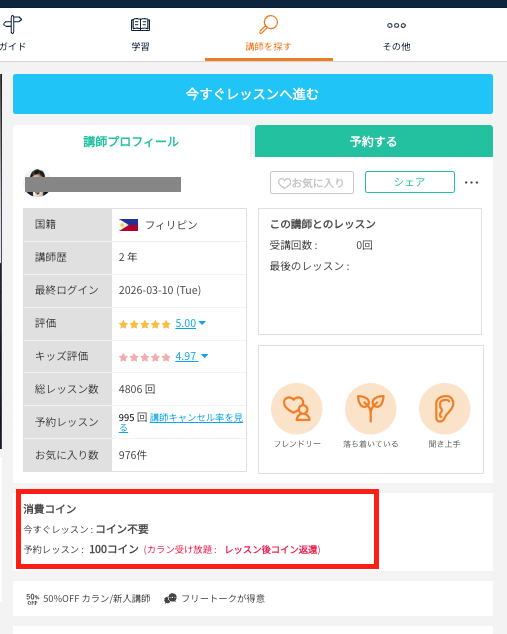507x634 pixels.
Task: Open the ガイド signpost icon
Action: pyautogui.click(x=12, y=24)
